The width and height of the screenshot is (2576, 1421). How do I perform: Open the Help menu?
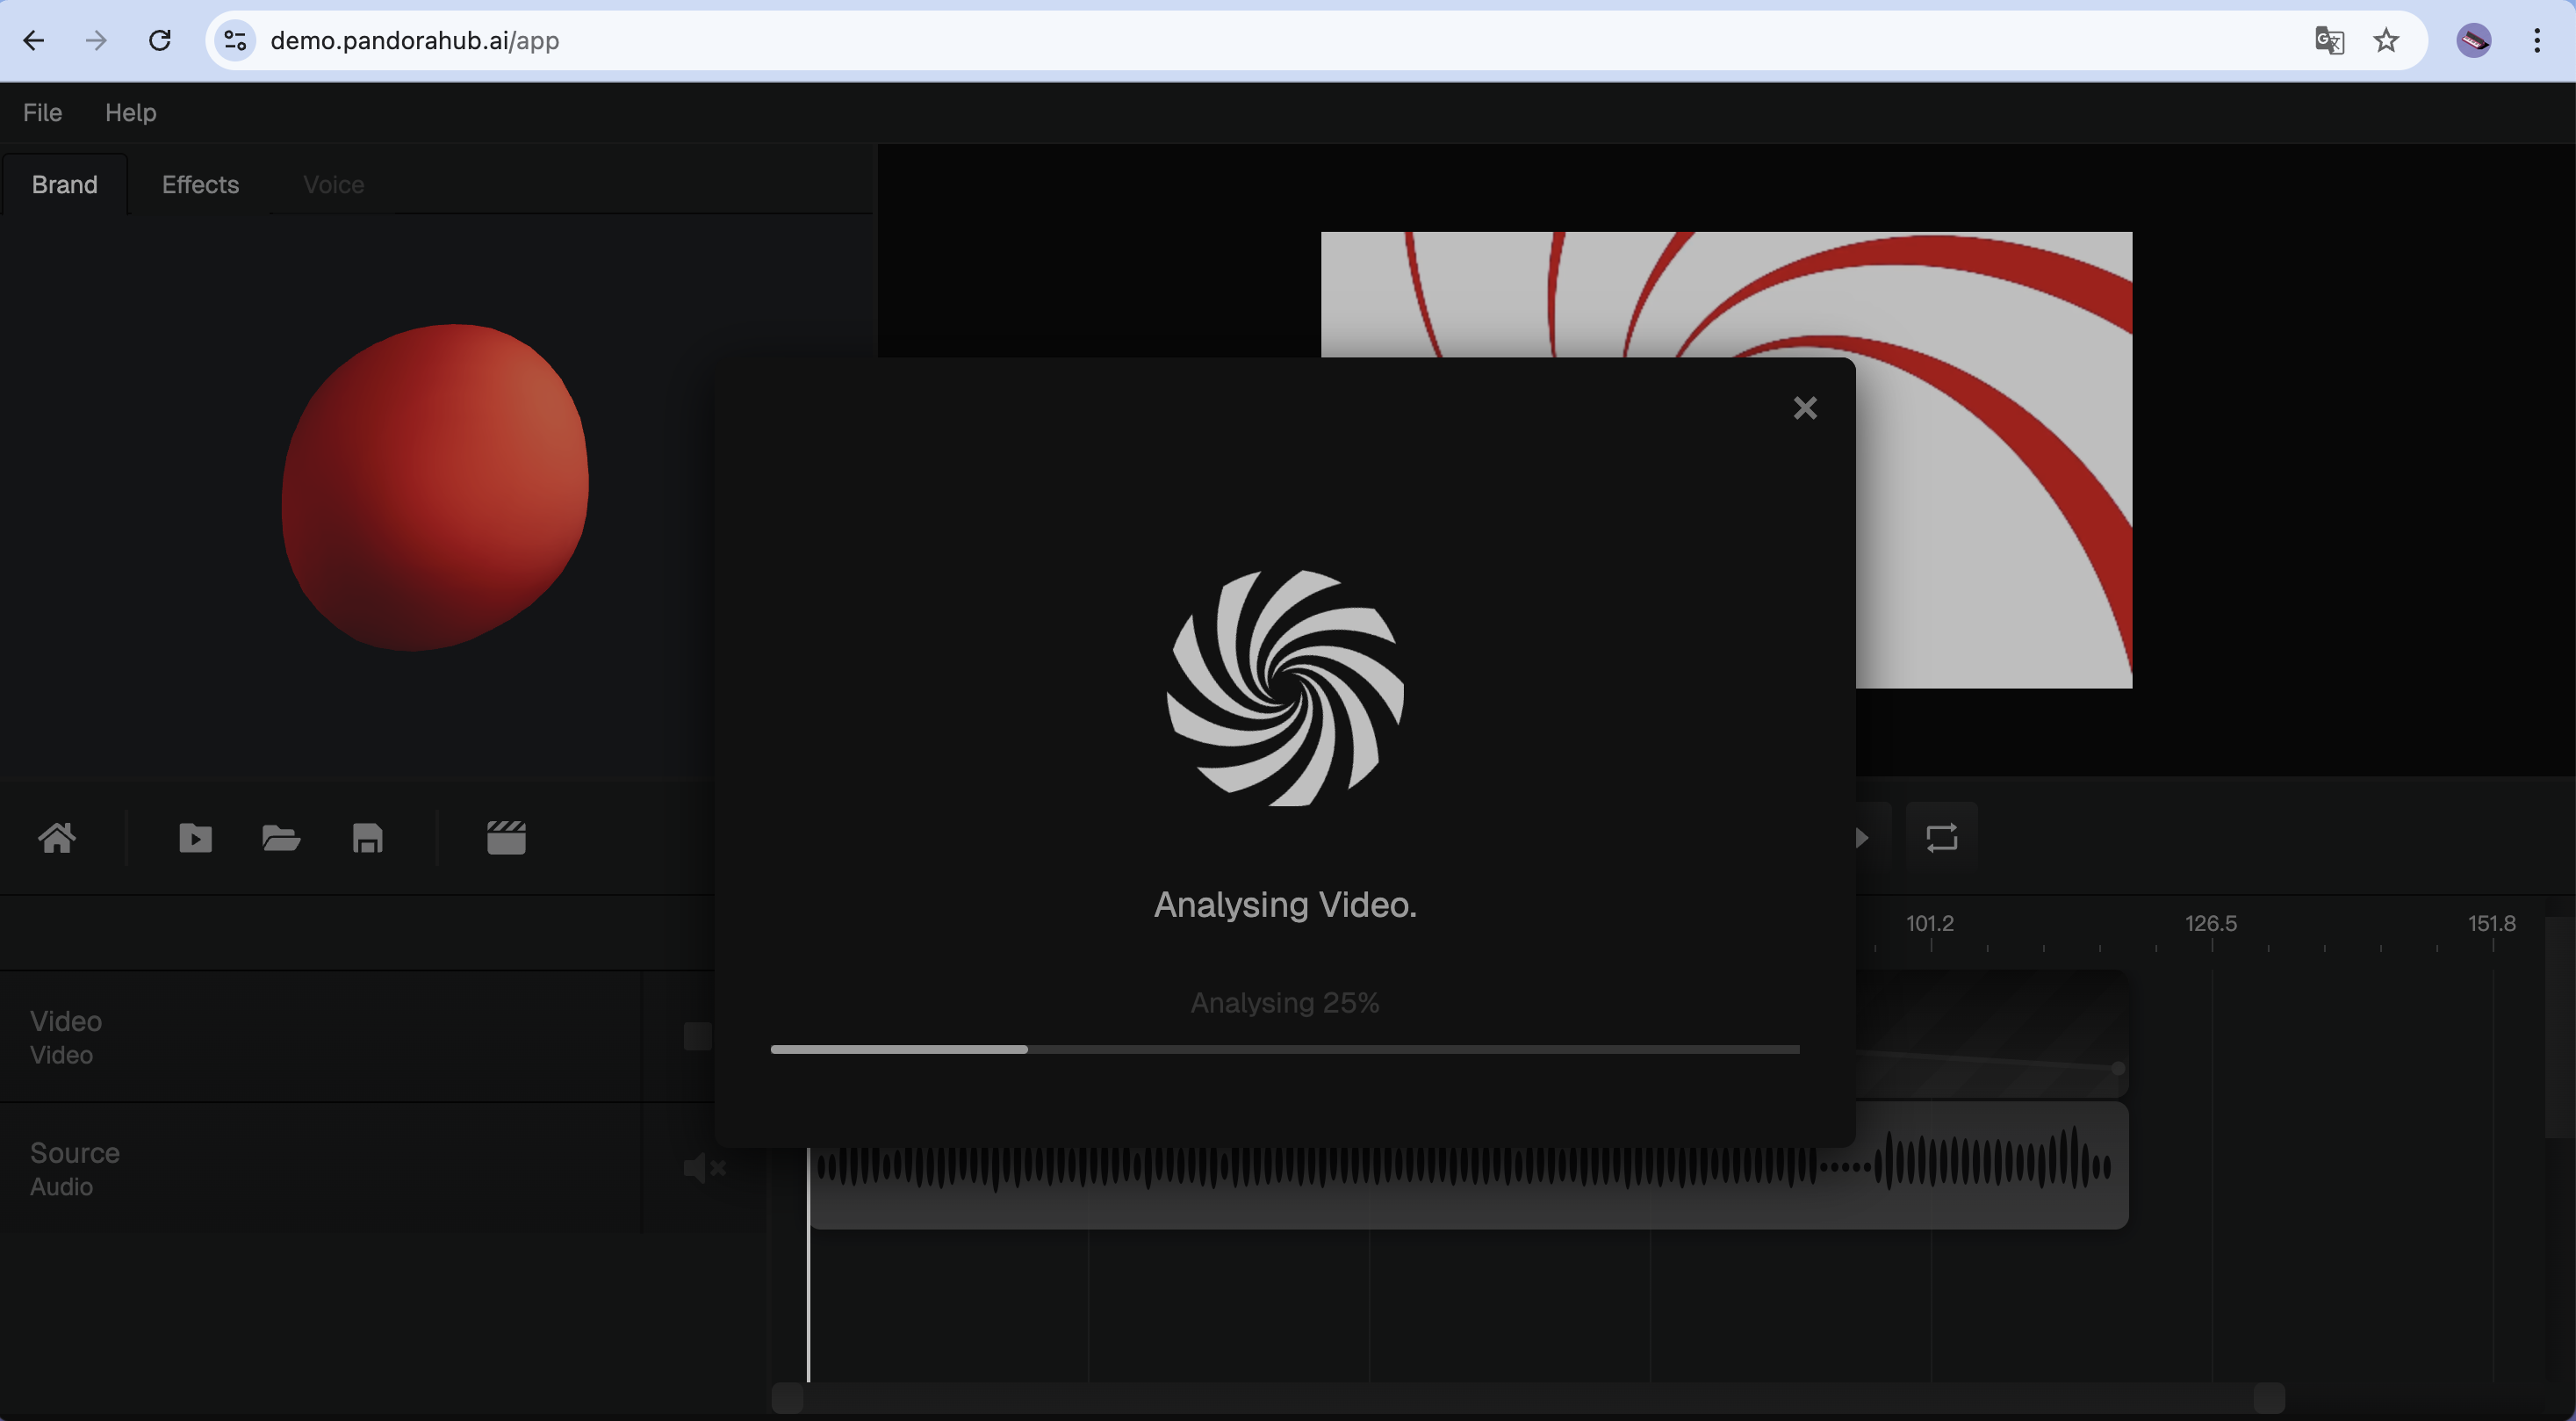[130, 112]
